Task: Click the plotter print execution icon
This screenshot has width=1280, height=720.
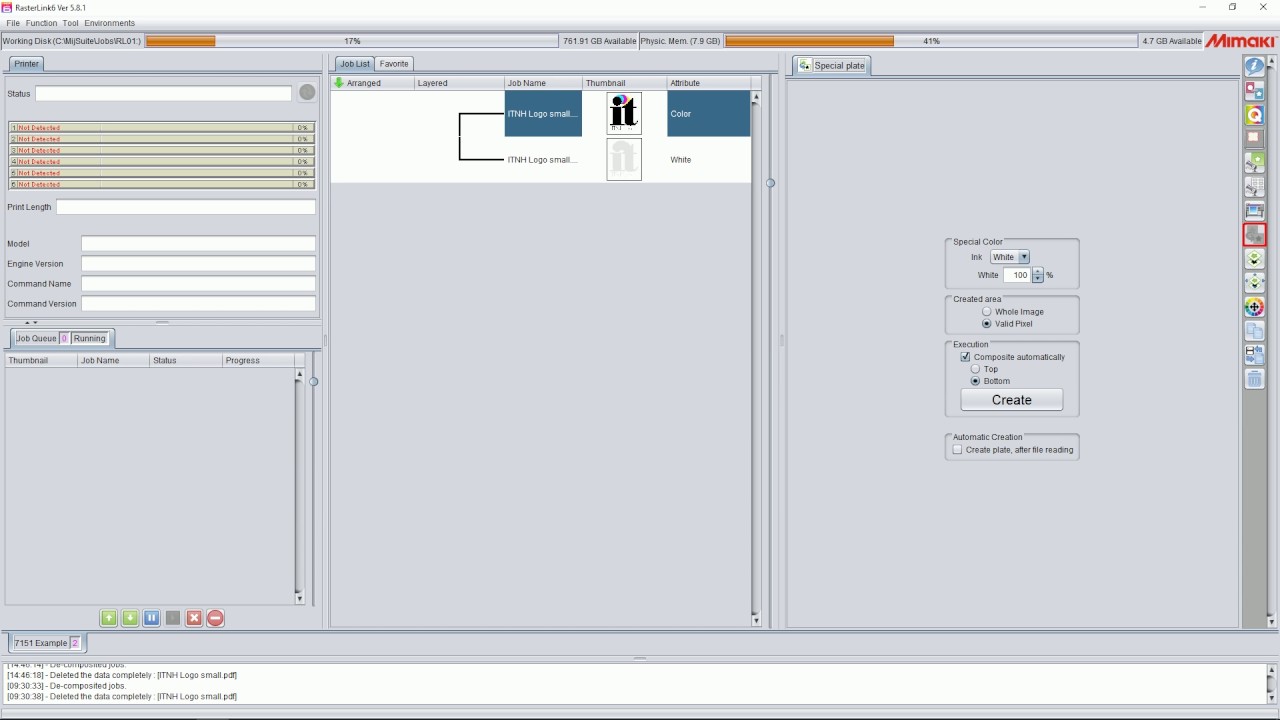Action: [1254, 211]
